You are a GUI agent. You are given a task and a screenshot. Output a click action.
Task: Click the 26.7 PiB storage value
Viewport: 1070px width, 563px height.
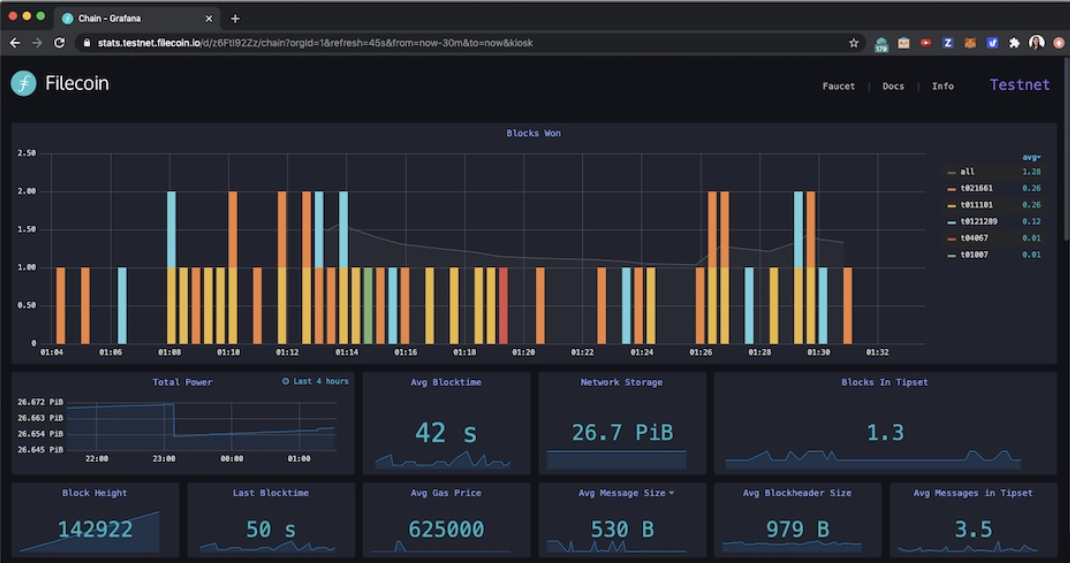[622, 433]
